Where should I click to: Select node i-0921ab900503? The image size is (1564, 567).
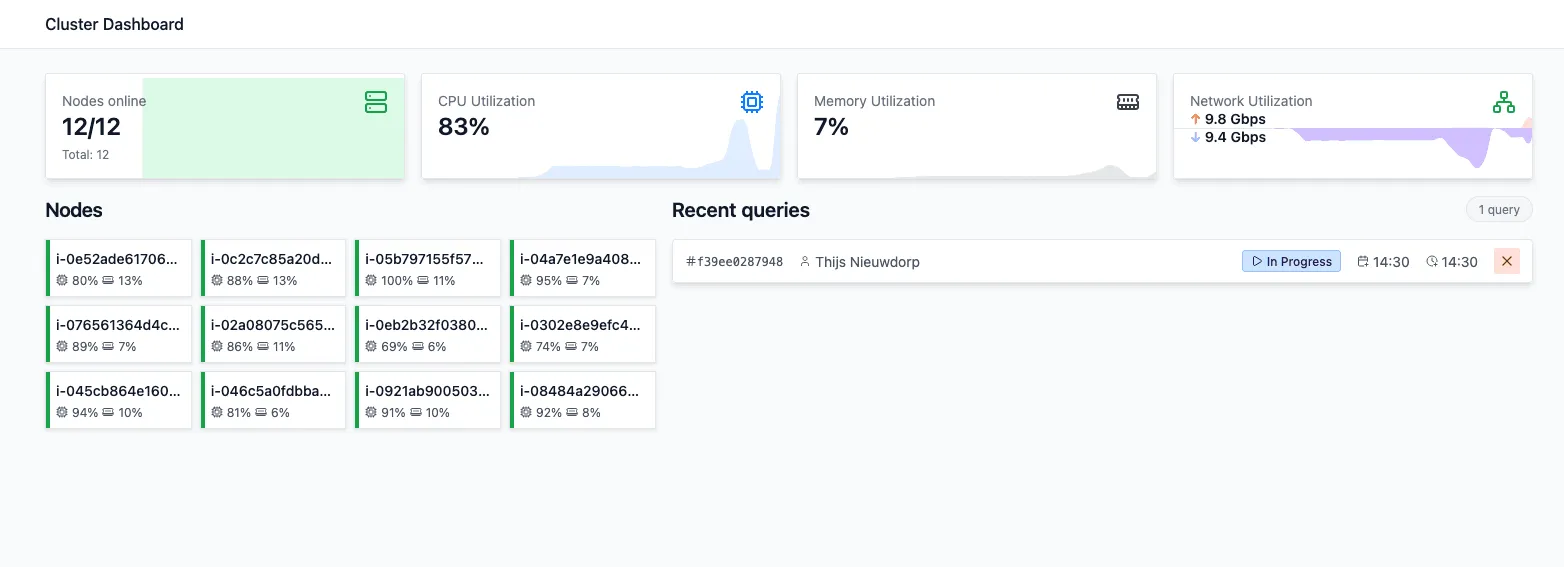[x=428, y=400]
